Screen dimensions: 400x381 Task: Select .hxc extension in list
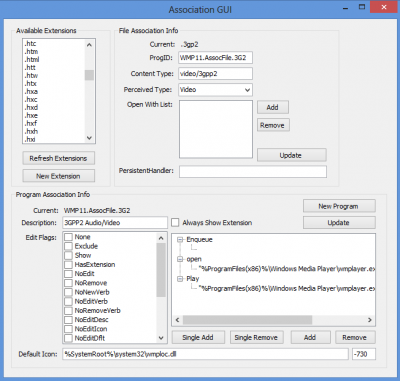tap(31, 100)
